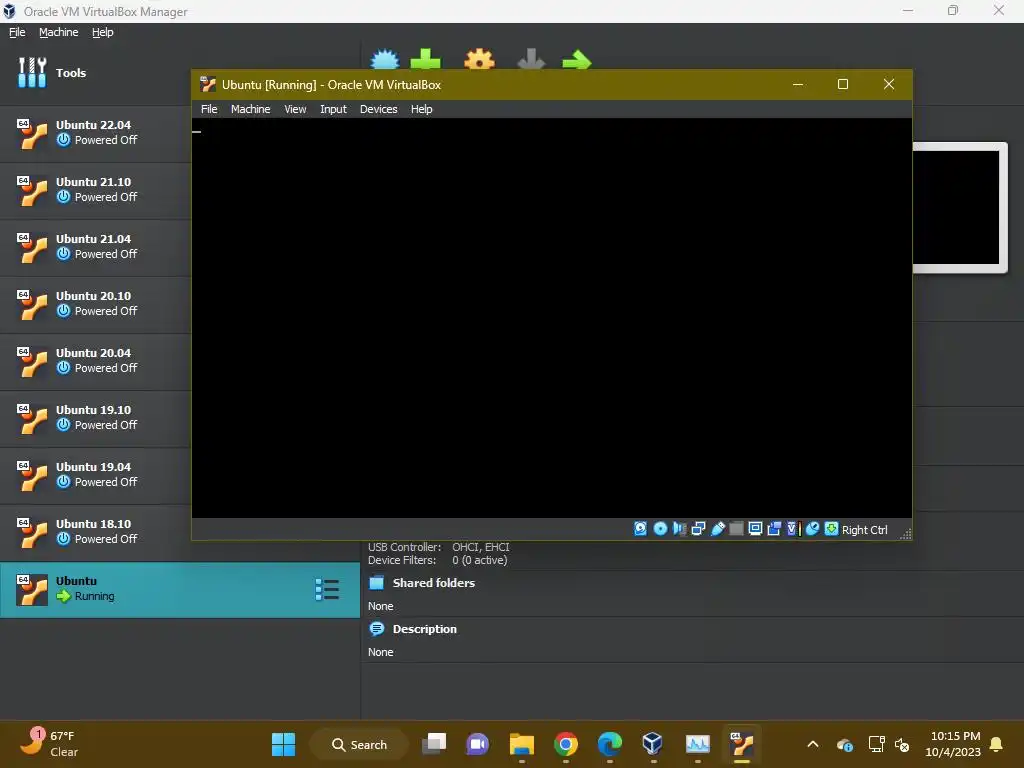Click the gray Discard arrow toolbar icon
Screen dimensions: 1024x768
tap(531, 59)
